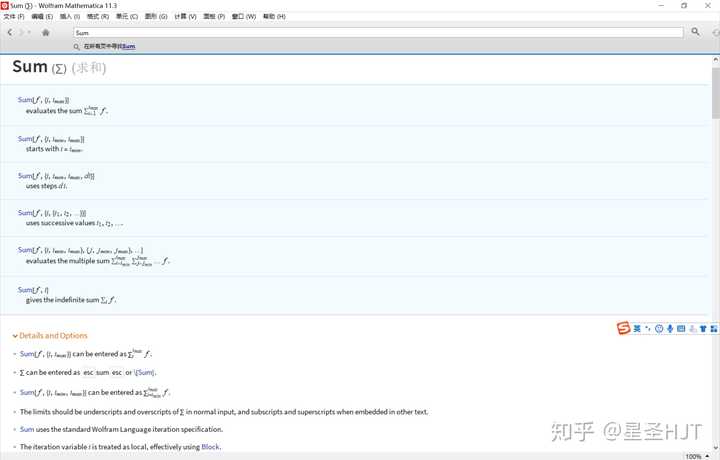Click the vertical scrollbar thumb
Image resolution: width=720 pixels, height=460 pixels.
(715, 93)
